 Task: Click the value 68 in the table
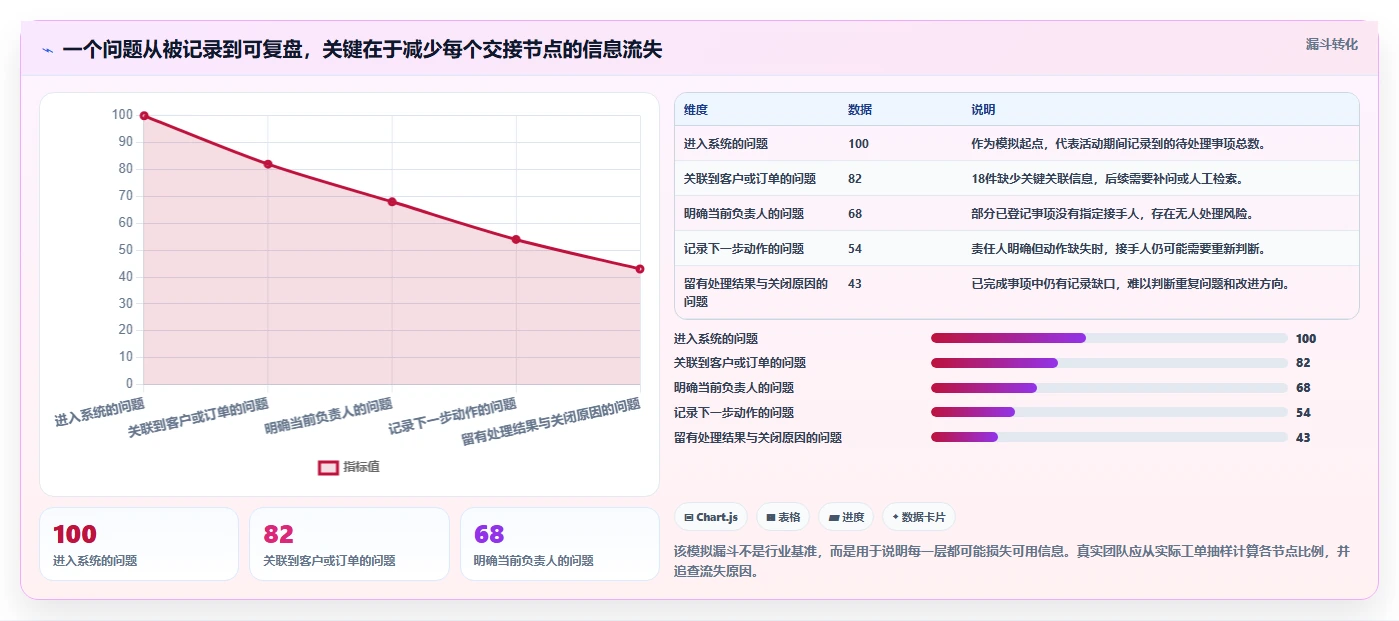tap(855, 214)
